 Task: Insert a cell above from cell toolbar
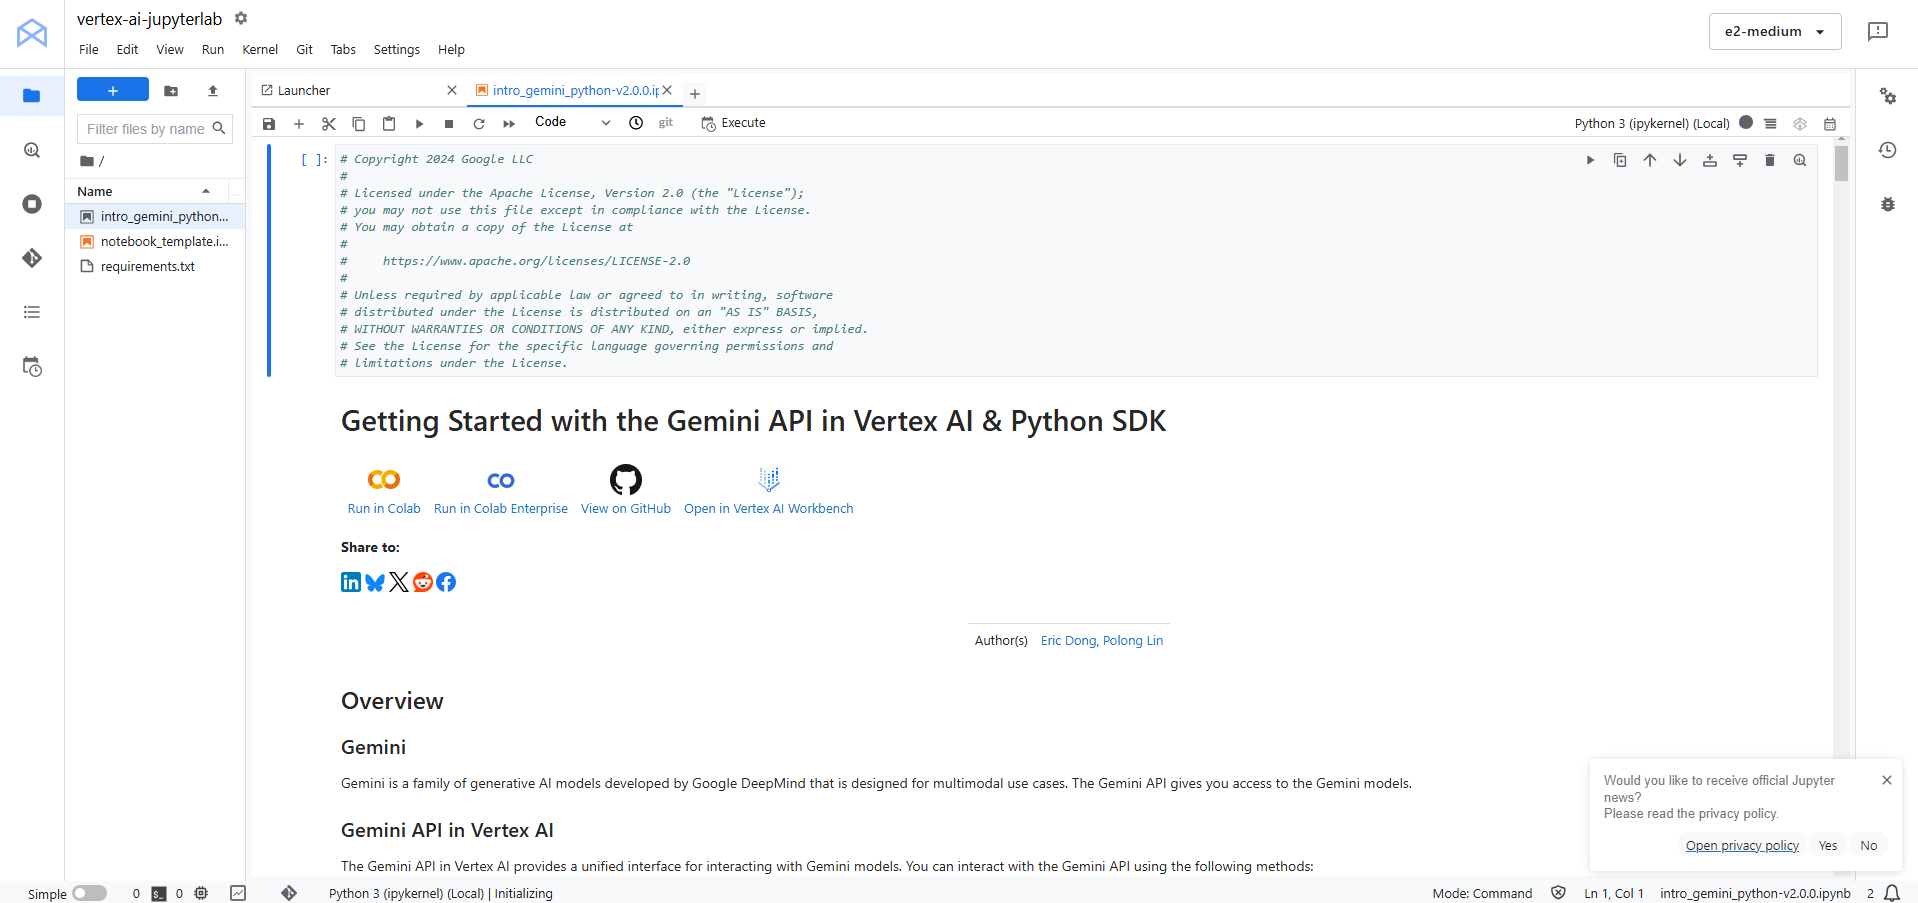(1710, 160)
